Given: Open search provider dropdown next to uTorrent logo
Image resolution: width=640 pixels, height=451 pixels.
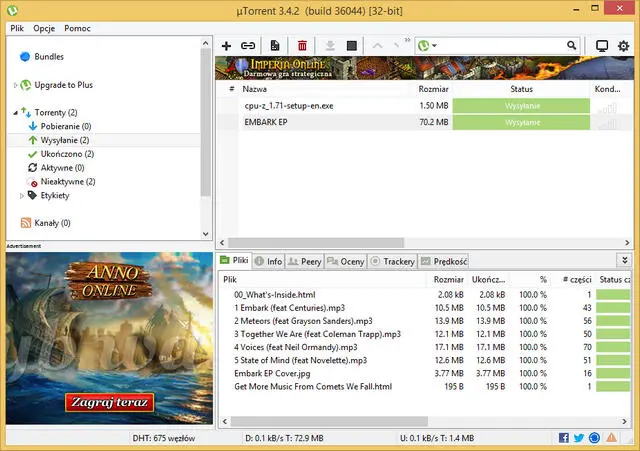Looking at the screenshot, I should click(434, 45).
